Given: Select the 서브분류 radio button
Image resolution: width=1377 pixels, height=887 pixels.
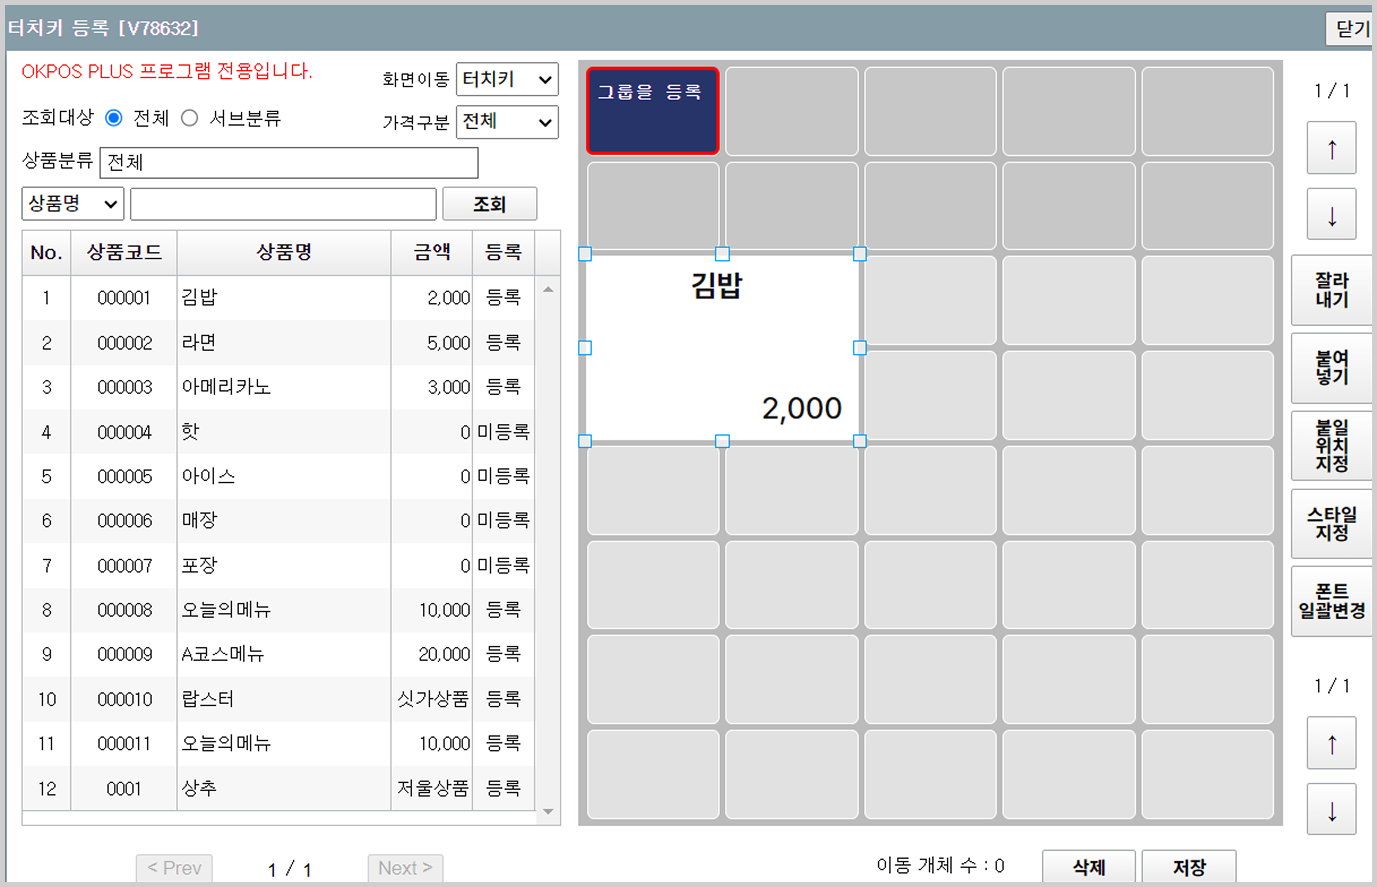Looking at the screenshot, I should pyautogui.click(x=190, y=118).
